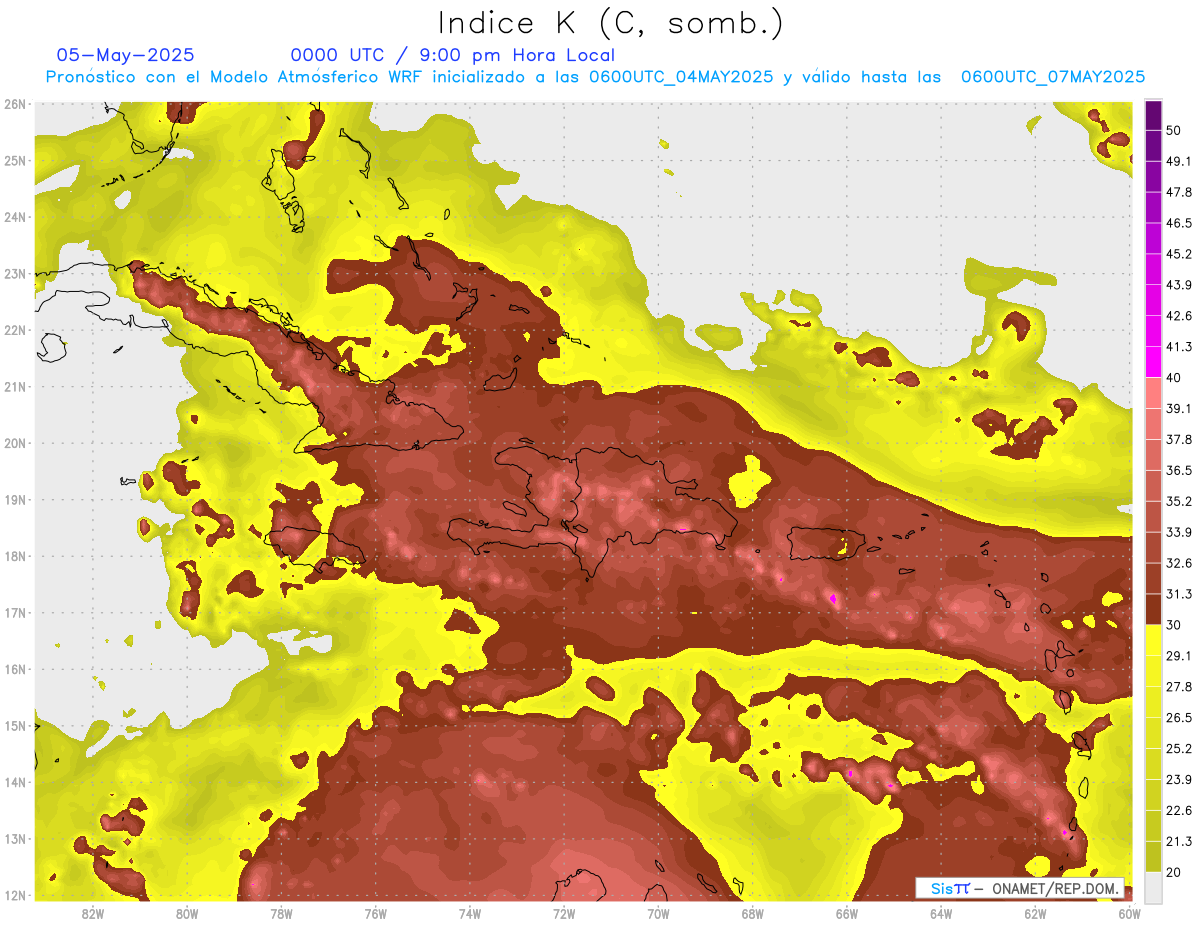Click the "Sistt - ONAMET/REP.DOM." label box
The image size is (1200, 927).
click(1020, 888)
